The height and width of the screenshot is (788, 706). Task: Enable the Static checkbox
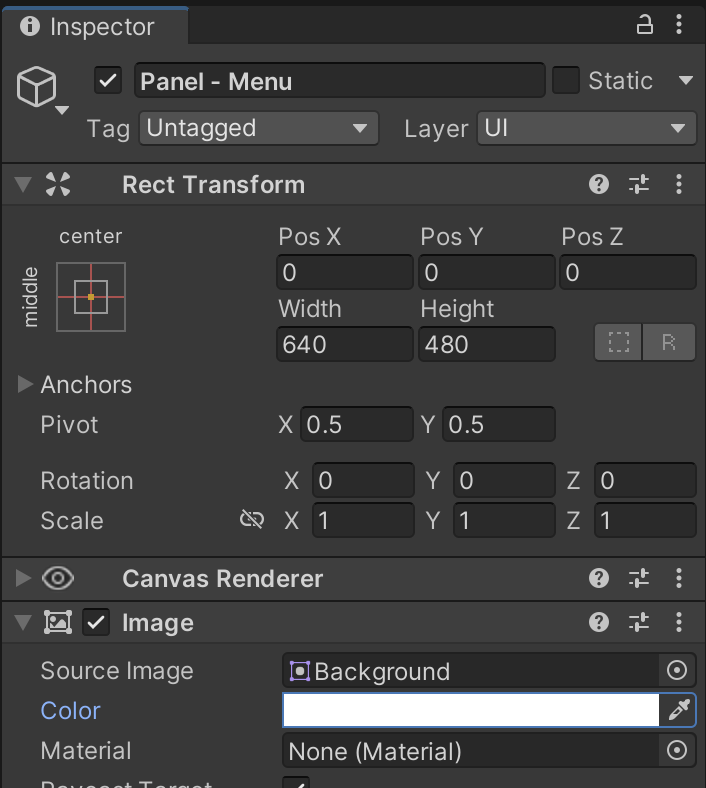click(566, 81)
